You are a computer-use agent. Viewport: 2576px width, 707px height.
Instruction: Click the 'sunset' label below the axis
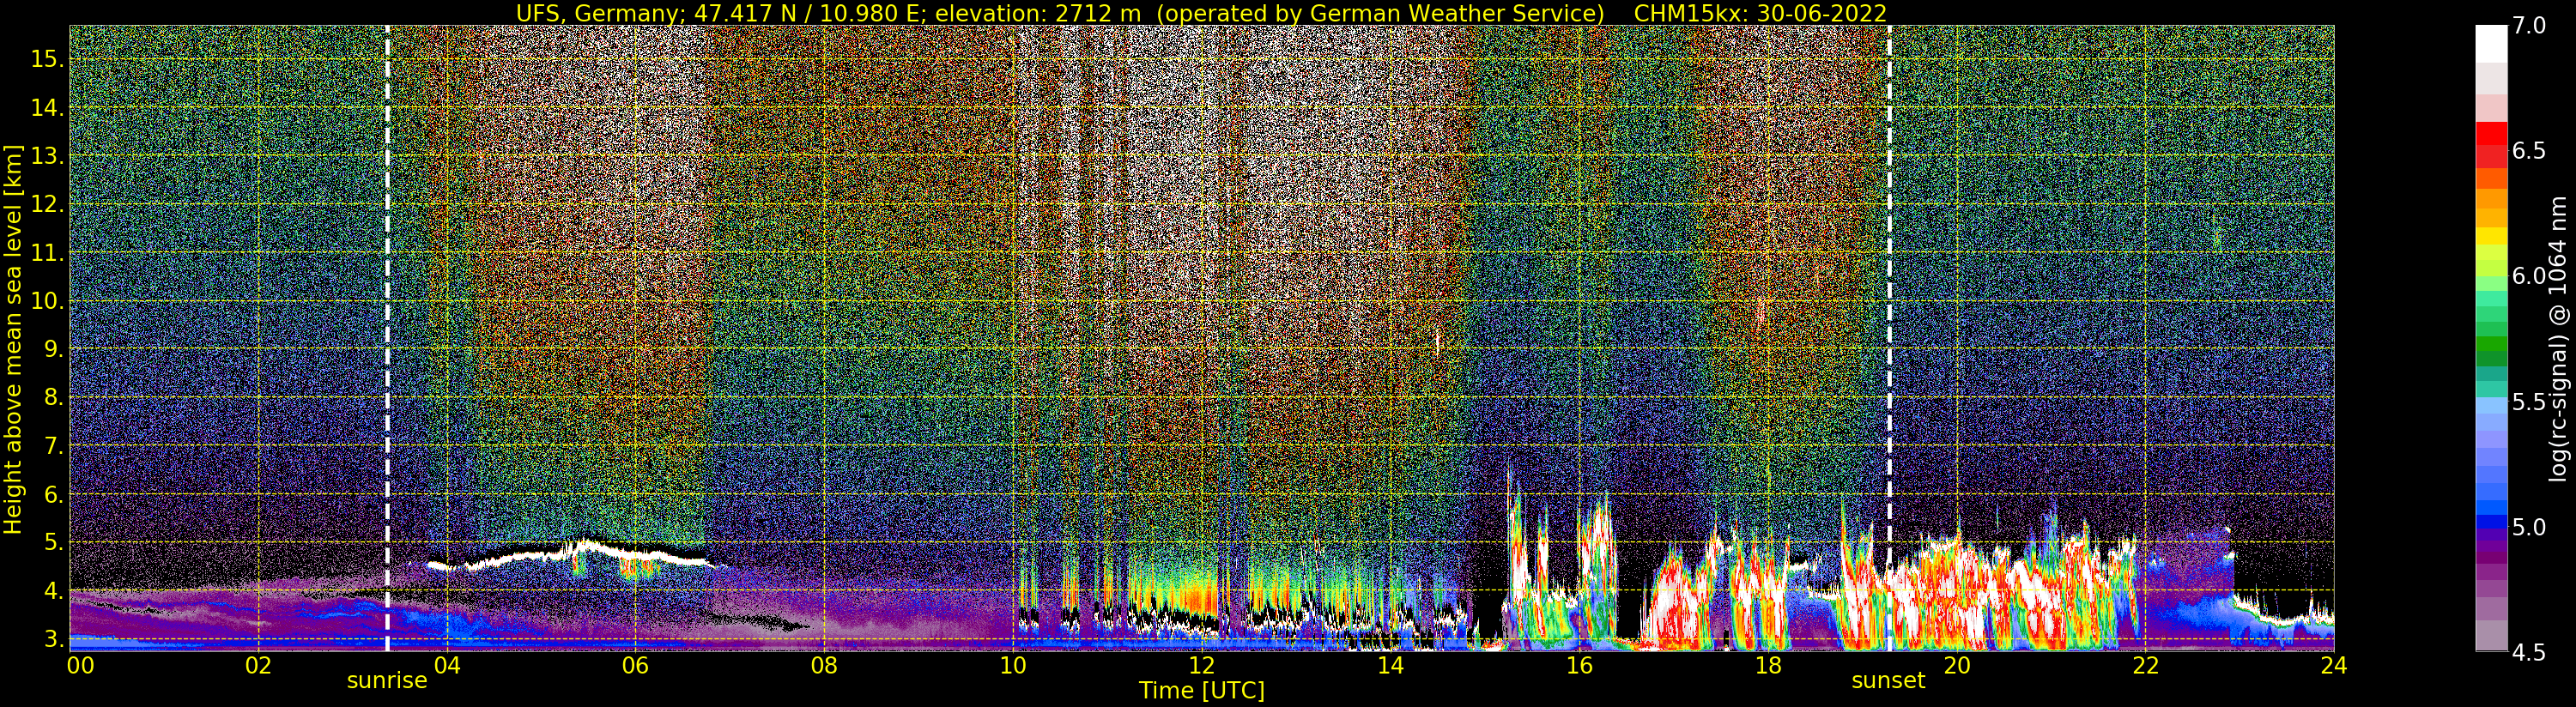(1888, 681)
